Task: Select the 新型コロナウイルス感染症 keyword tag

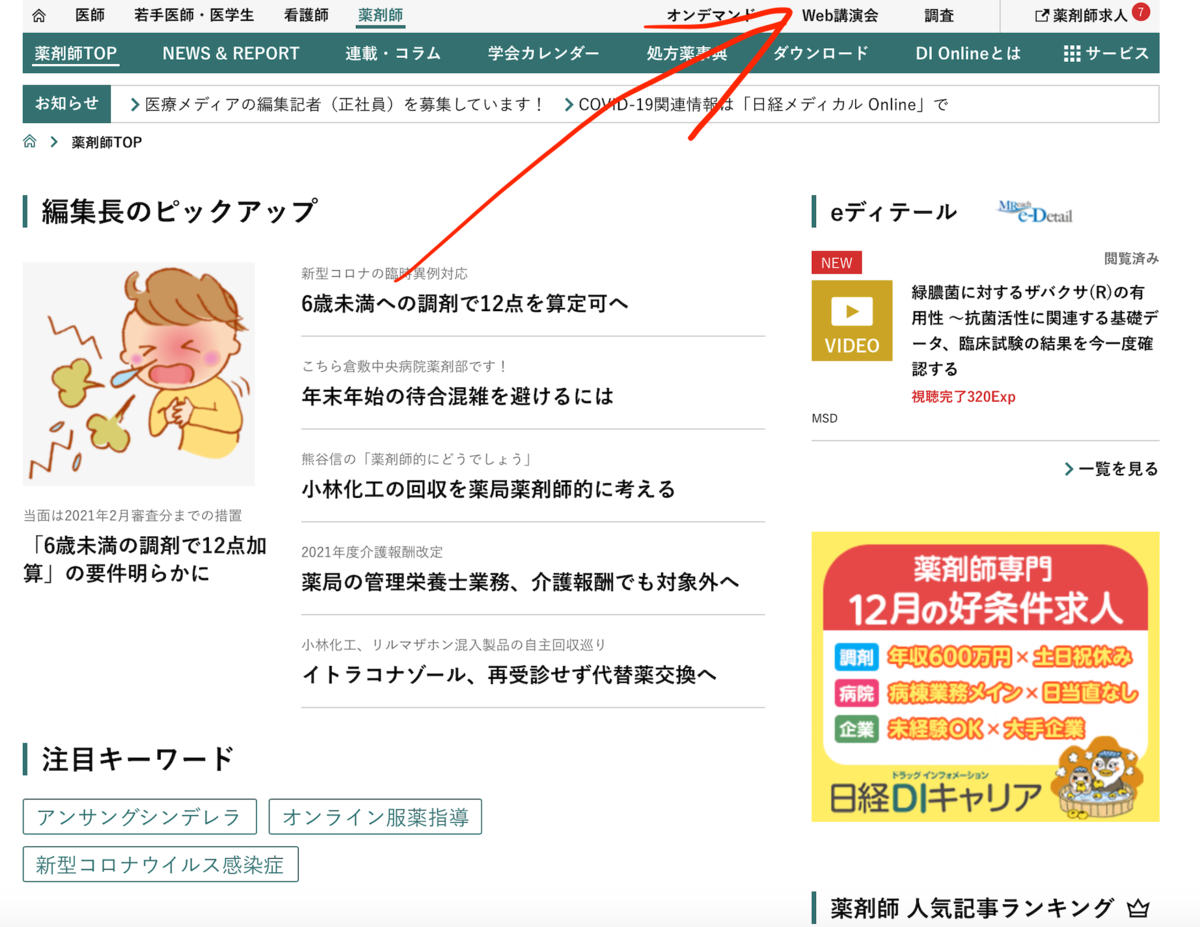Action: coord(160,865)
